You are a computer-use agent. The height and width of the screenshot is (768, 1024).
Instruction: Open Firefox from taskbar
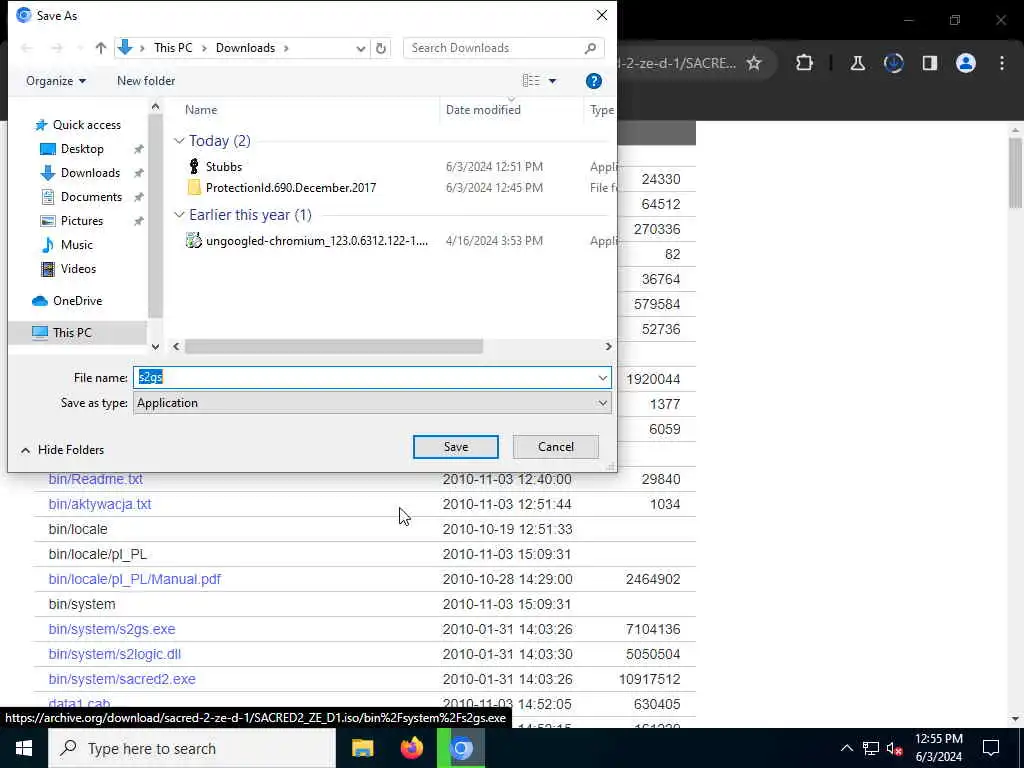[x=411, y=748]
